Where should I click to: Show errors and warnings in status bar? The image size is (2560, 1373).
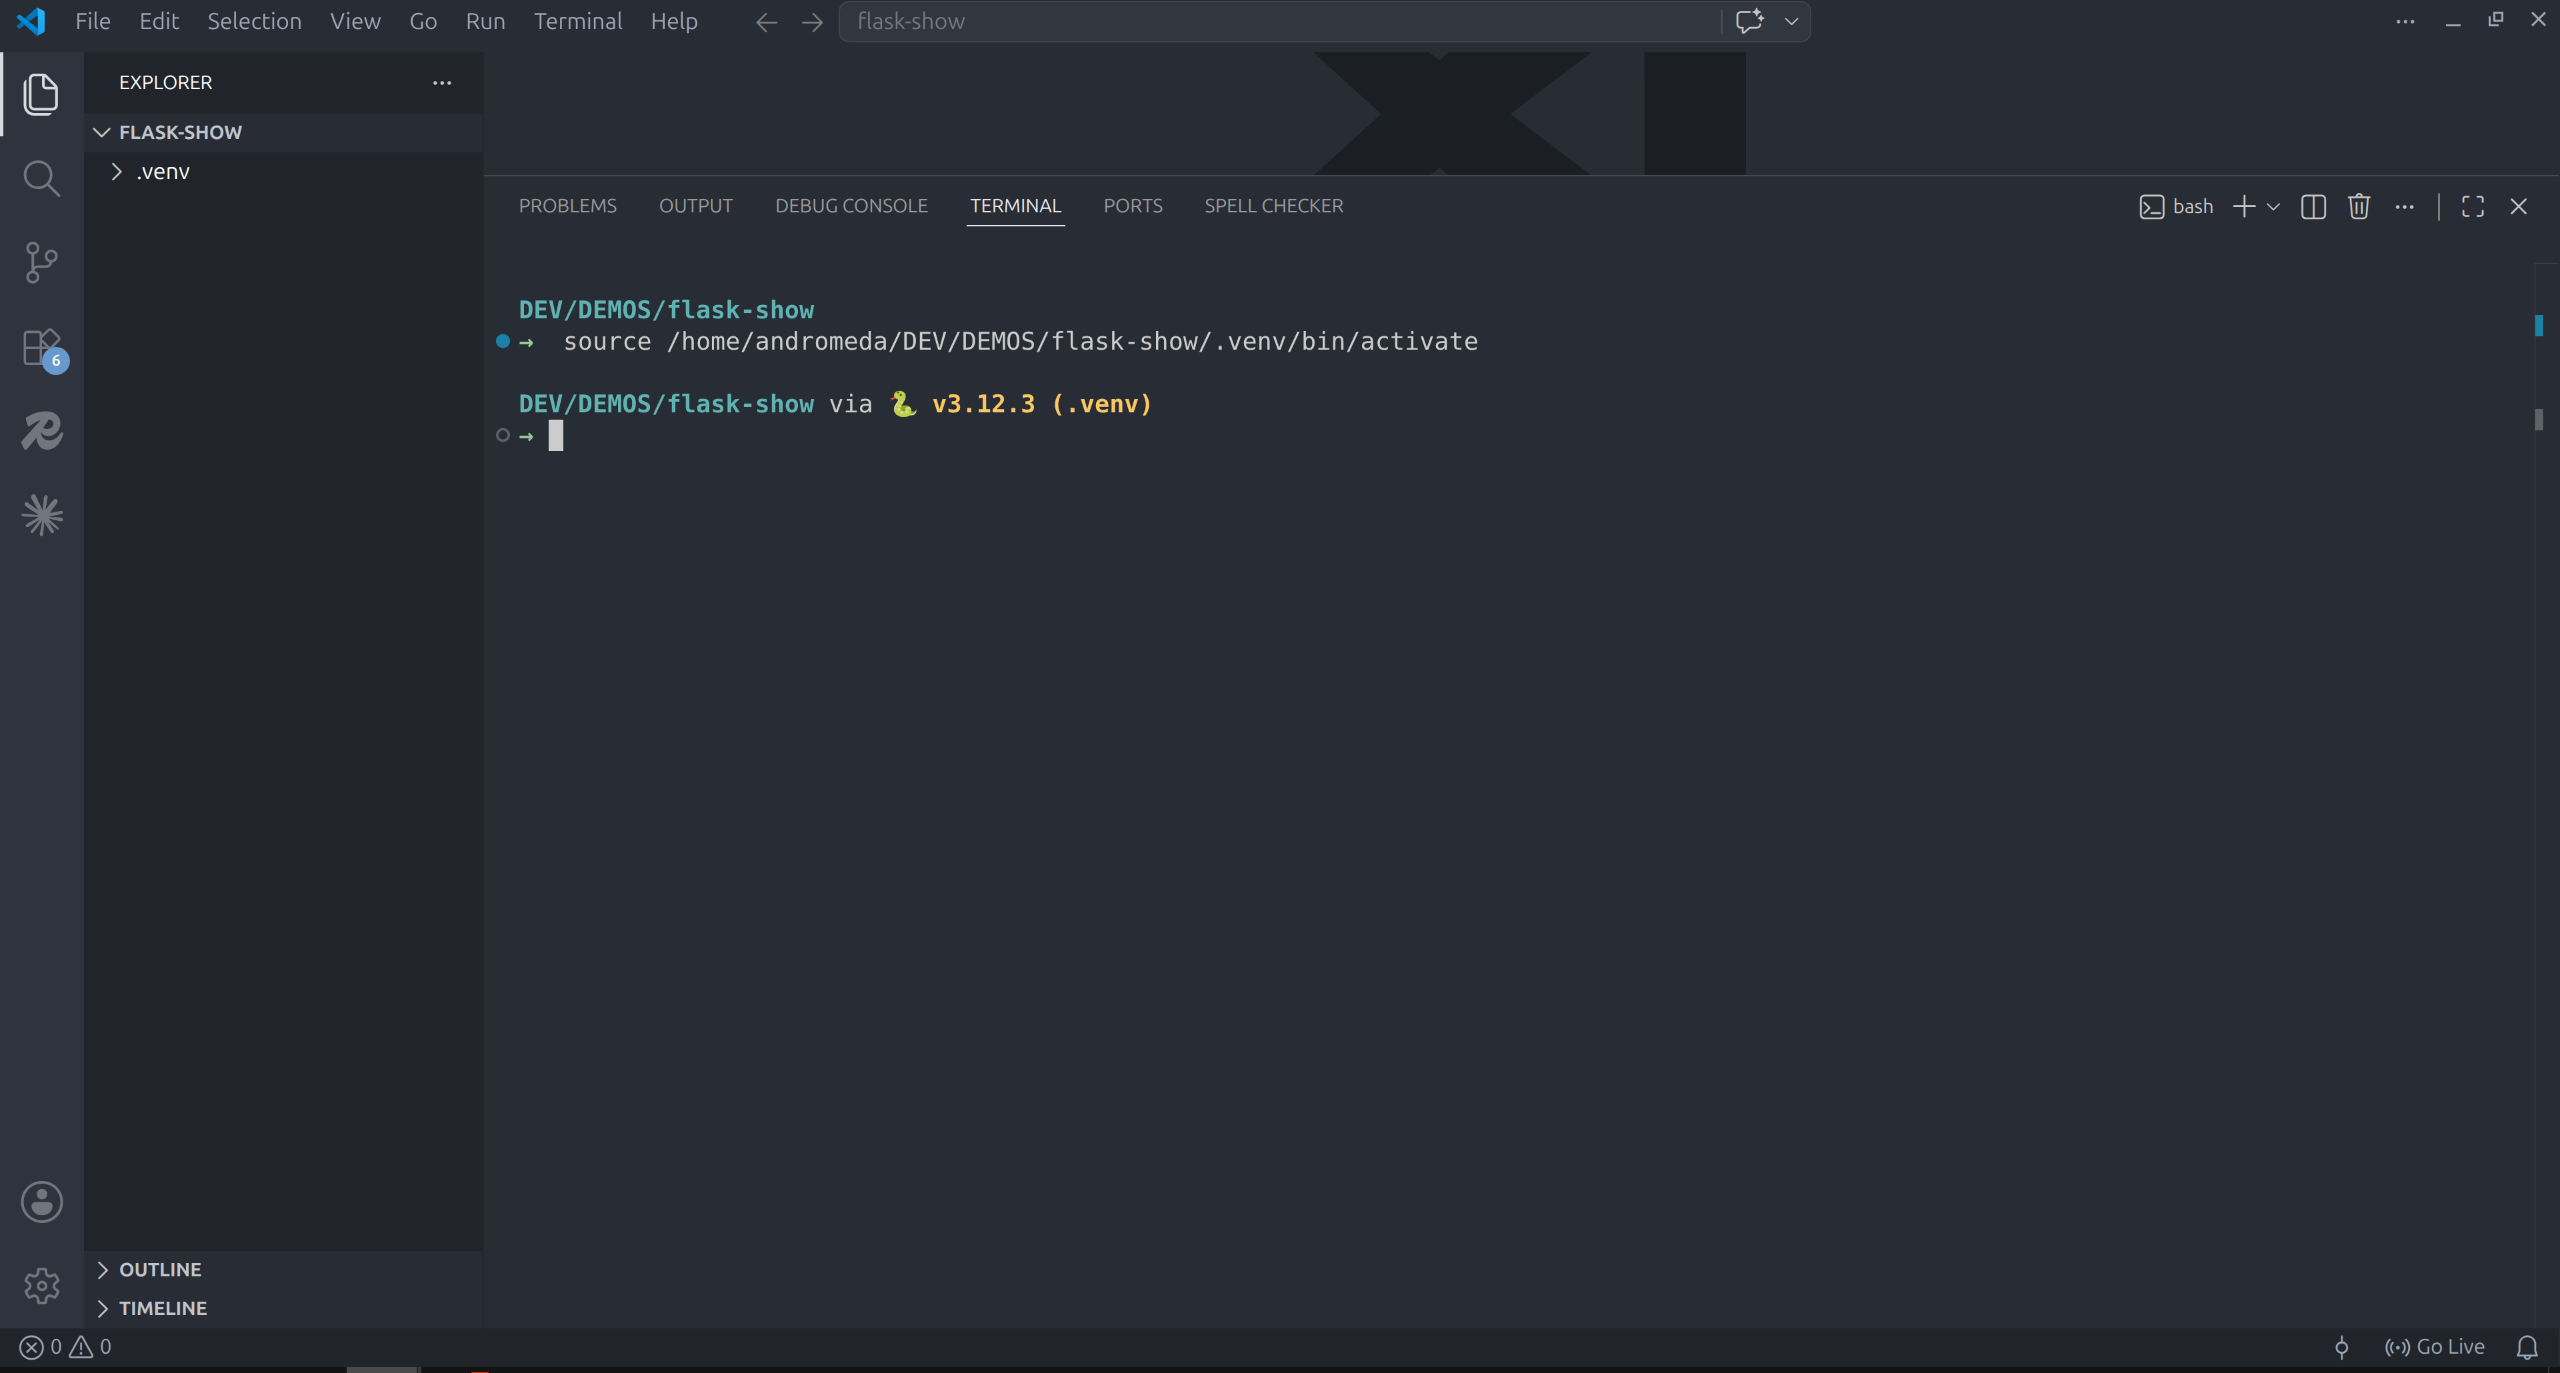(x=66, y=1347)
